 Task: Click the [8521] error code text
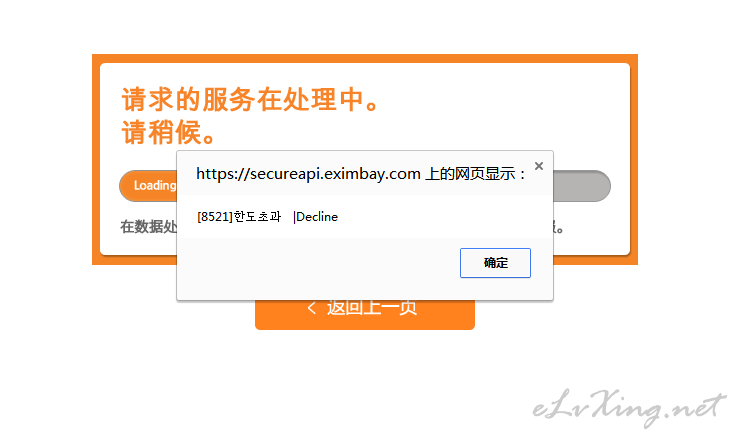coord(215,217)
